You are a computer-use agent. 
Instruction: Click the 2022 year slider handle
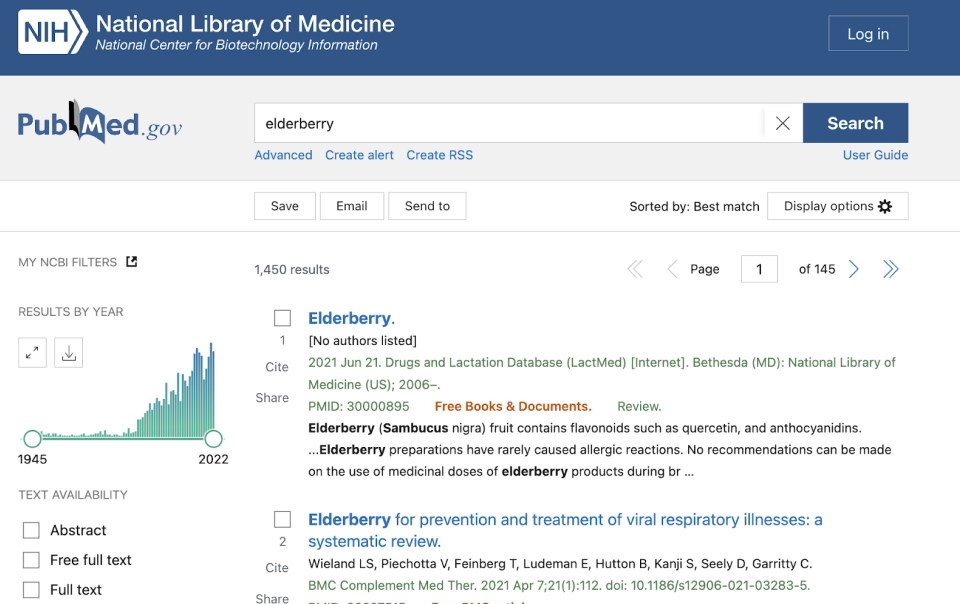213,439
